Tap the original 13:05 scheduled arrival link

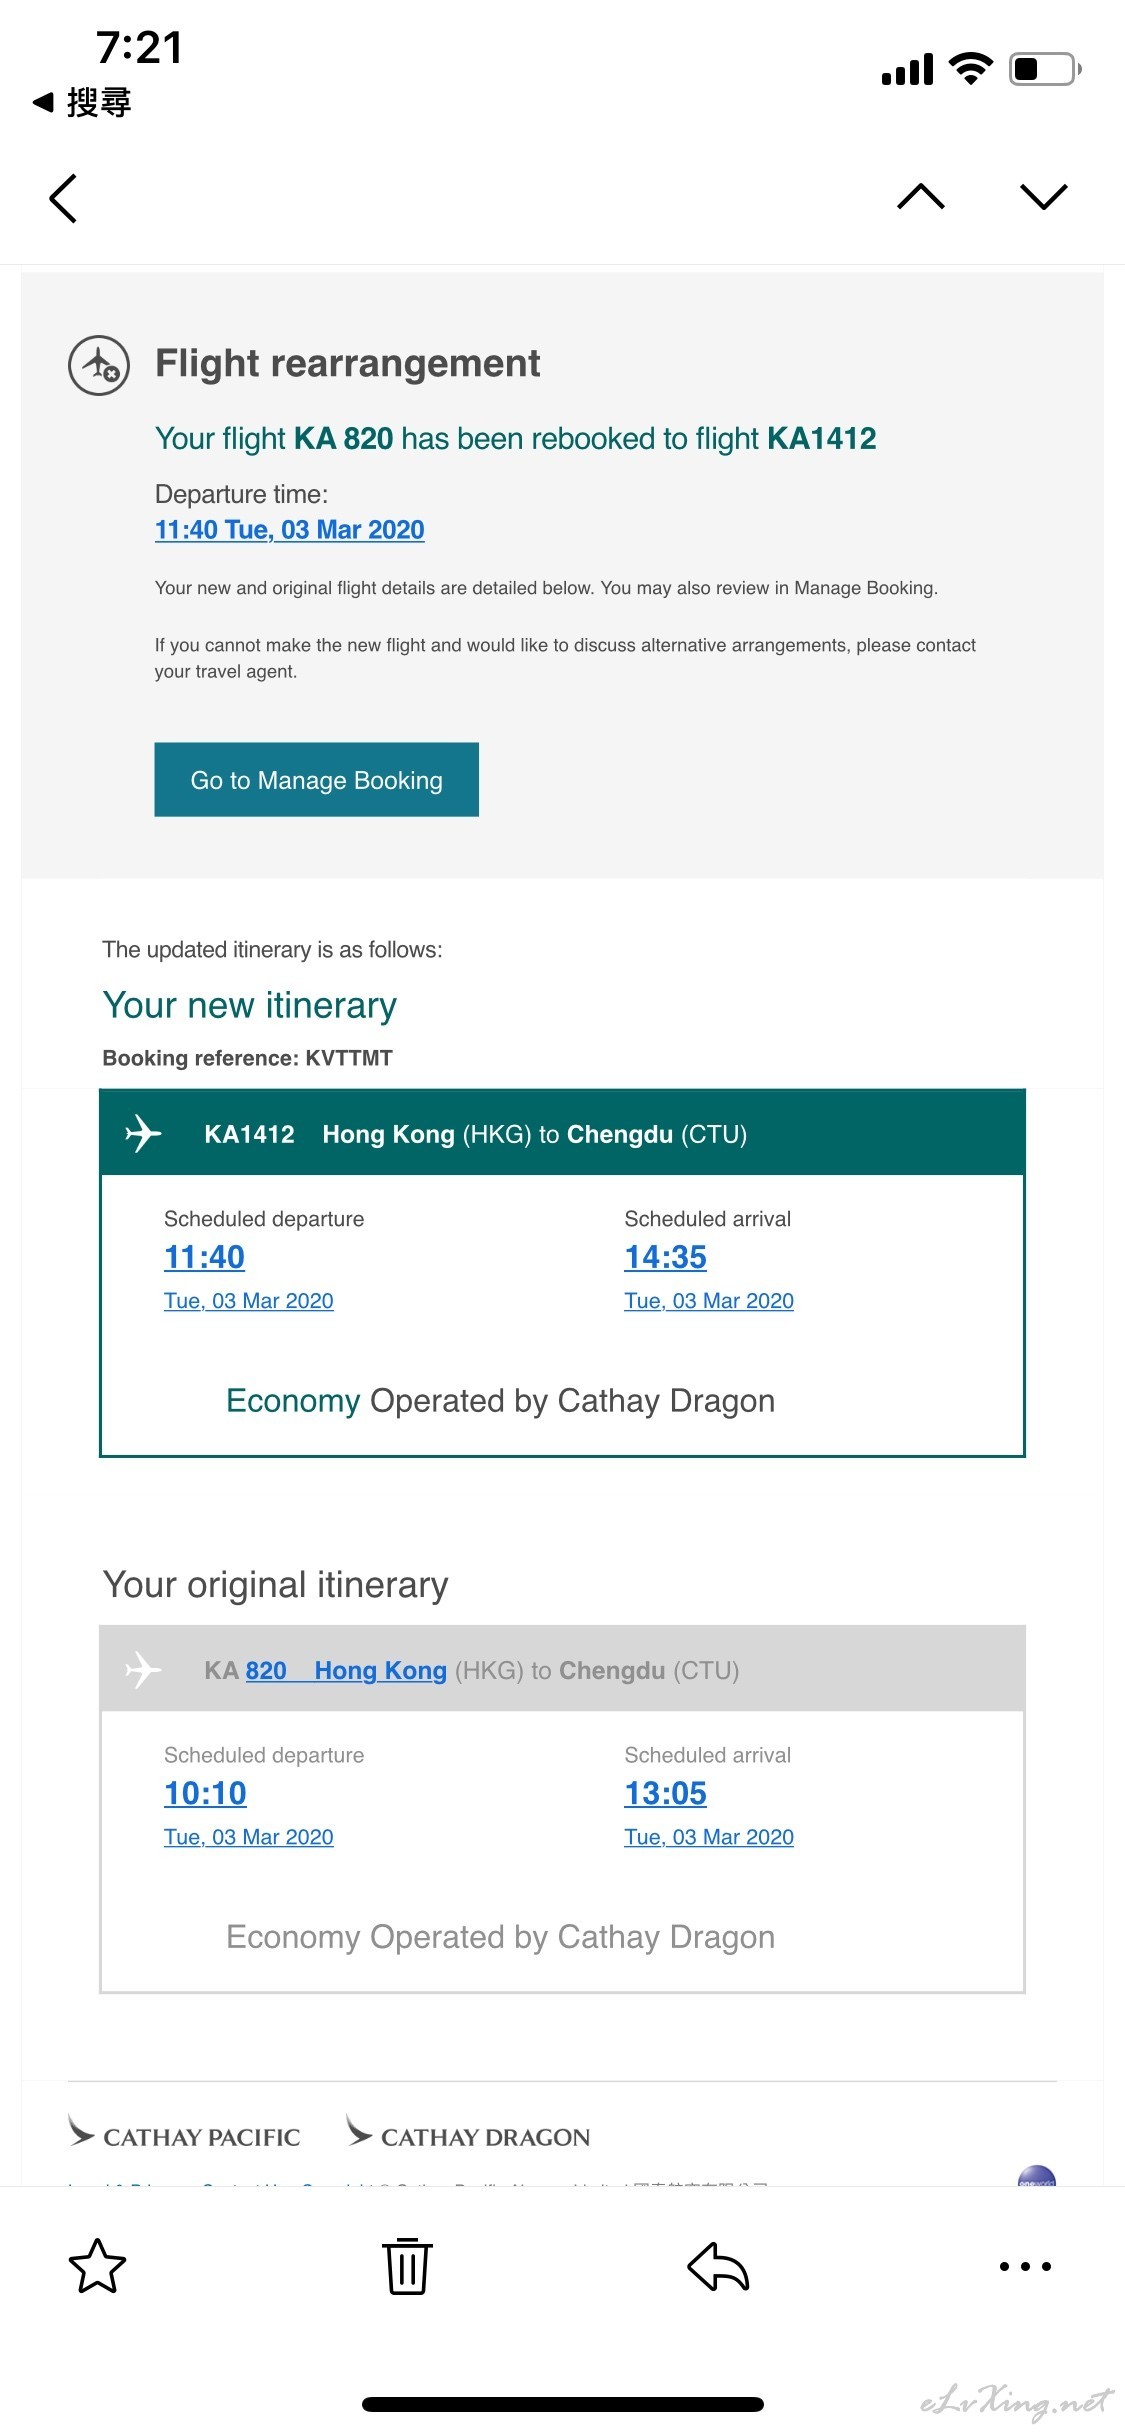(x=665, y=1792)
